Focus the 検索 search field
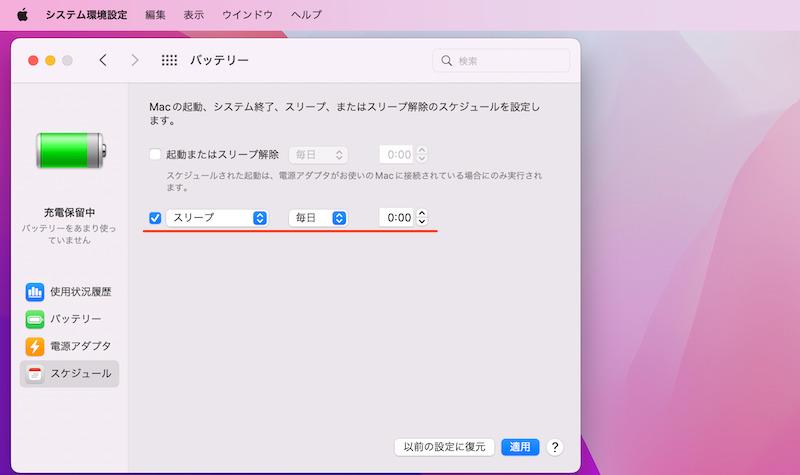 pyautogui.click(x=501, y=61)
